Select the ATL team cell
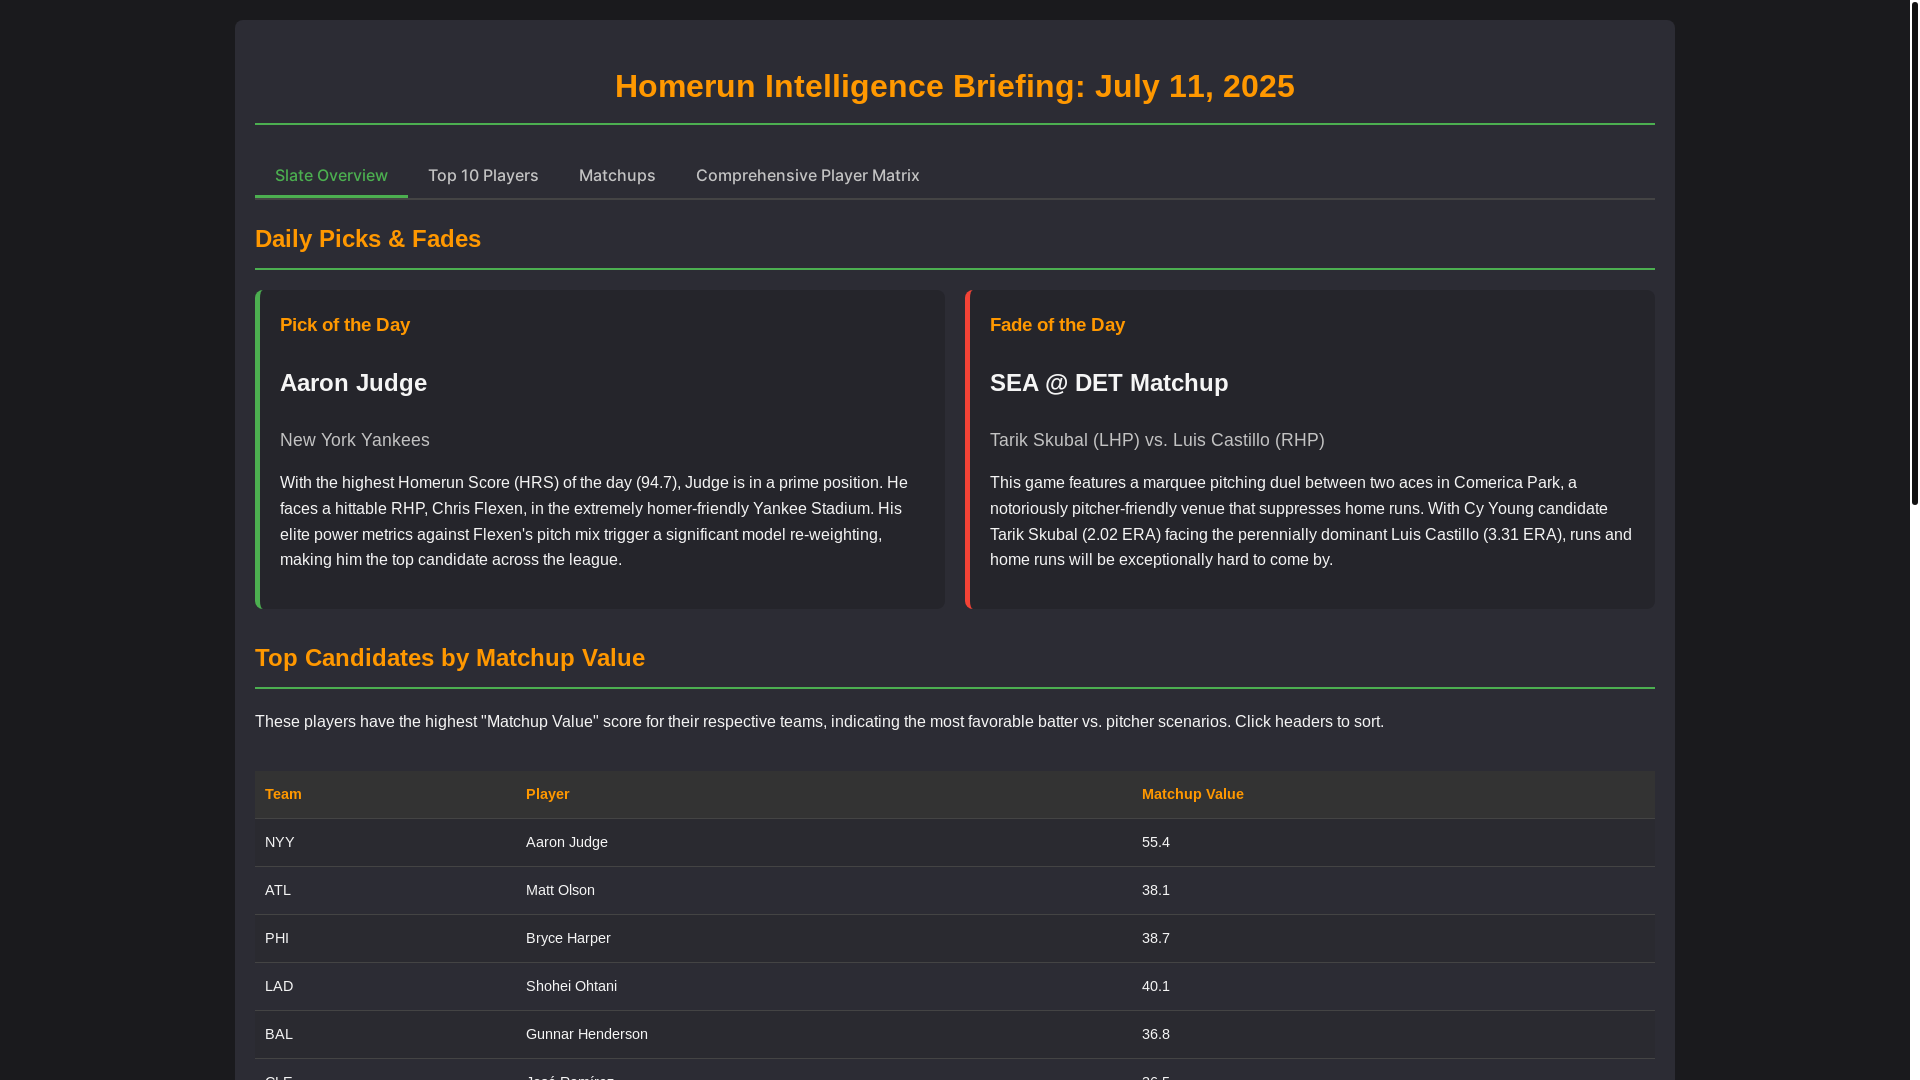 [x=385, y=890]
